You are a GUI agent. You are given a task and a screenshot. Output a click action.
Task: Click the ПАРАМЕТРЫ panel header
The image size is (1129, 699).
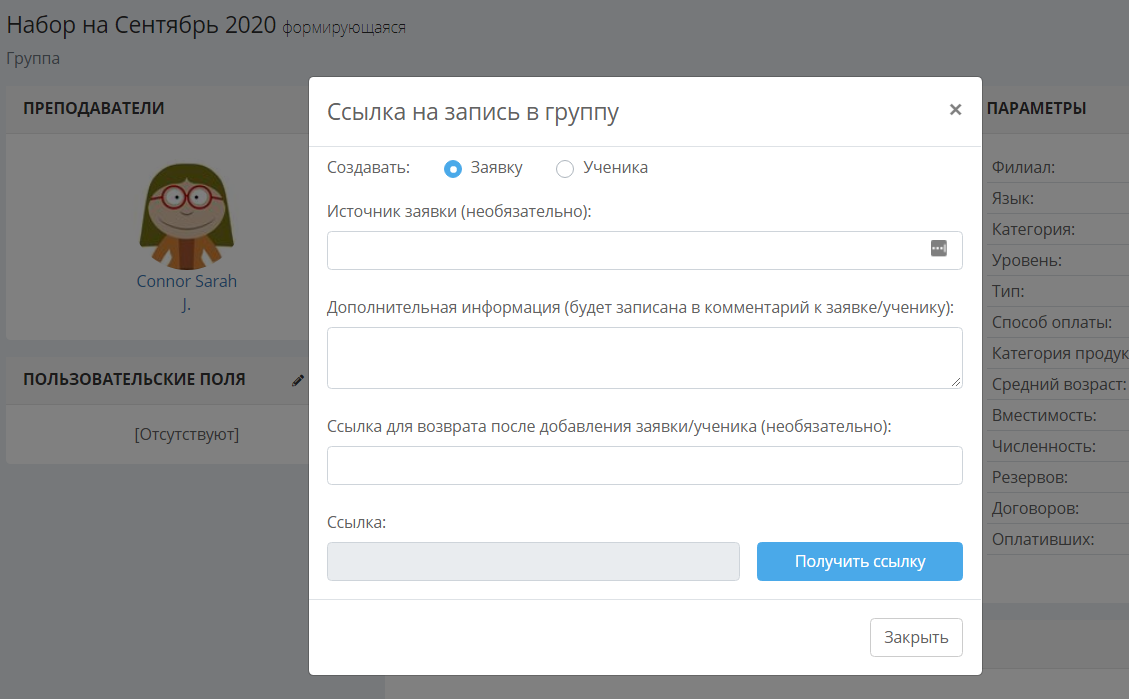pyautogui.click(x=1036, y=109)
